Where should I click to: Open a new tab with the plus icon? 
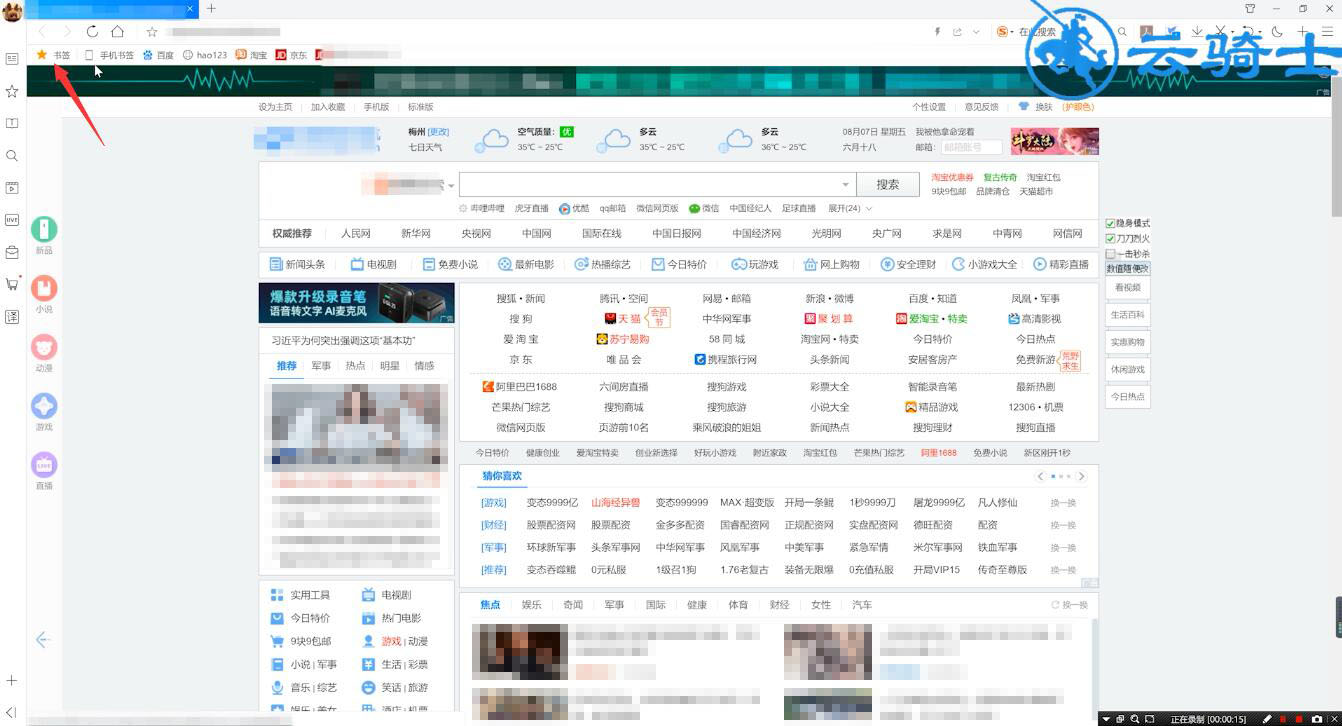pos(211,8)
